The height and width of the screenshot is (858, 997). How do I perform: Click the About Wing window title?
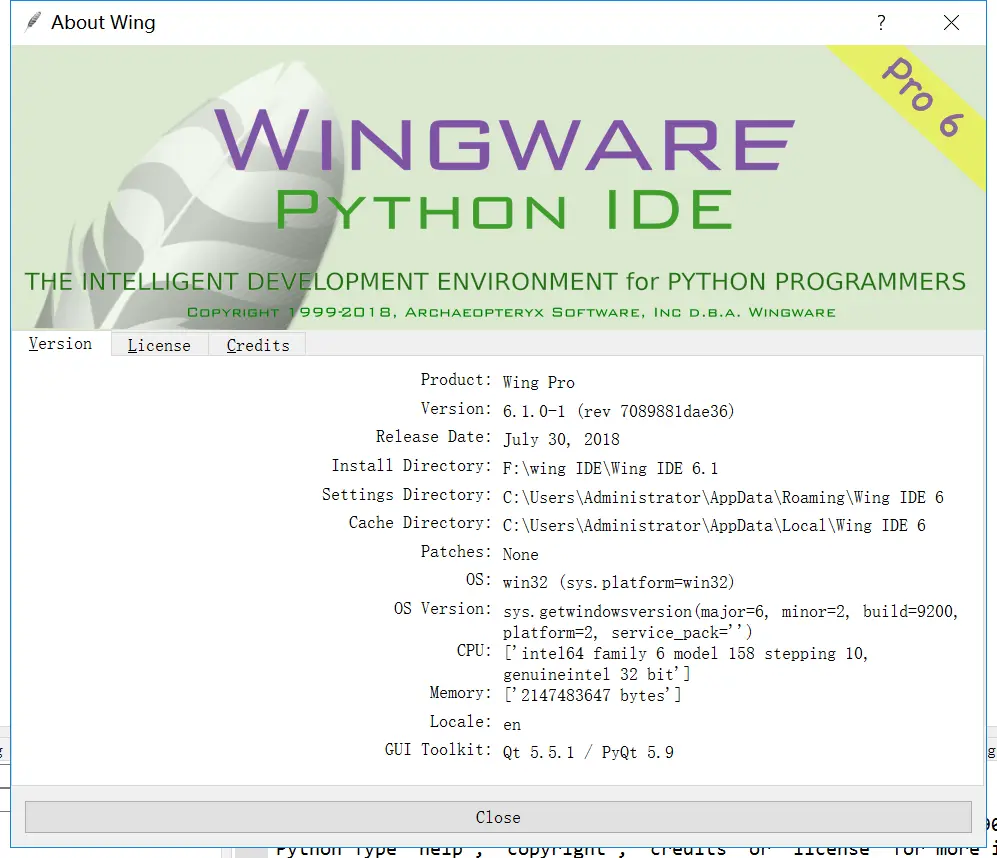click(103, 22)
